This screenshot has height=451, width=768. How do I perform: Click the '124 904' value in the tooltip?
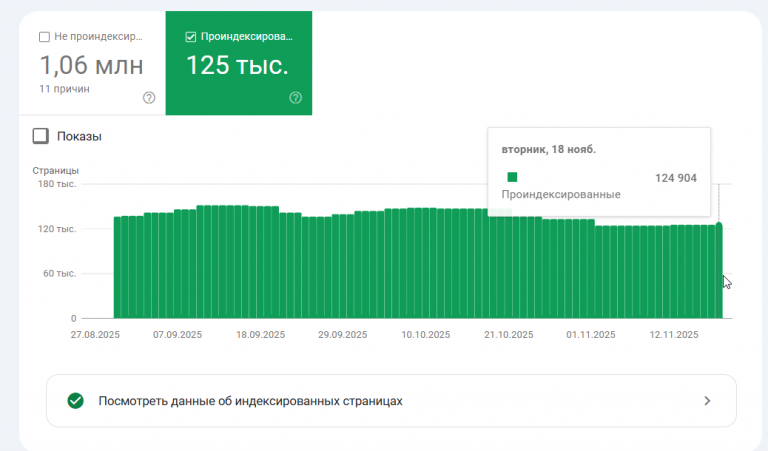tap(675, 178)
